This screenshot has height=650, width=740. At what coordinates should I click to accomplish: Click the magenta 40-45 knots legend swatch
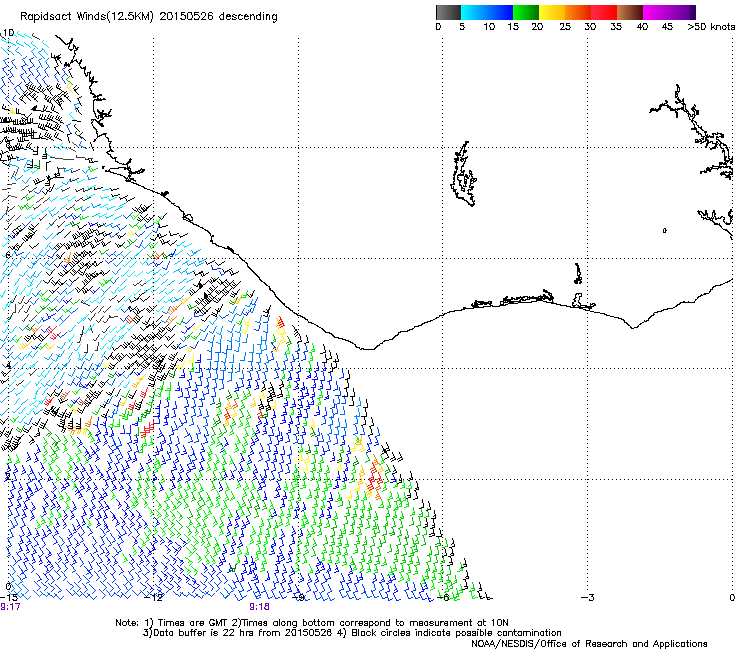[x=656, y=12]
